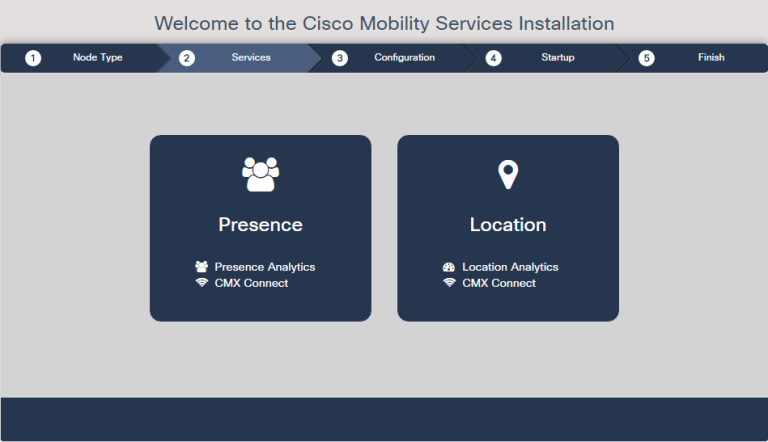Click the Location map pin icon
This screenshot has width=768, height=442.
click(508, 174)
